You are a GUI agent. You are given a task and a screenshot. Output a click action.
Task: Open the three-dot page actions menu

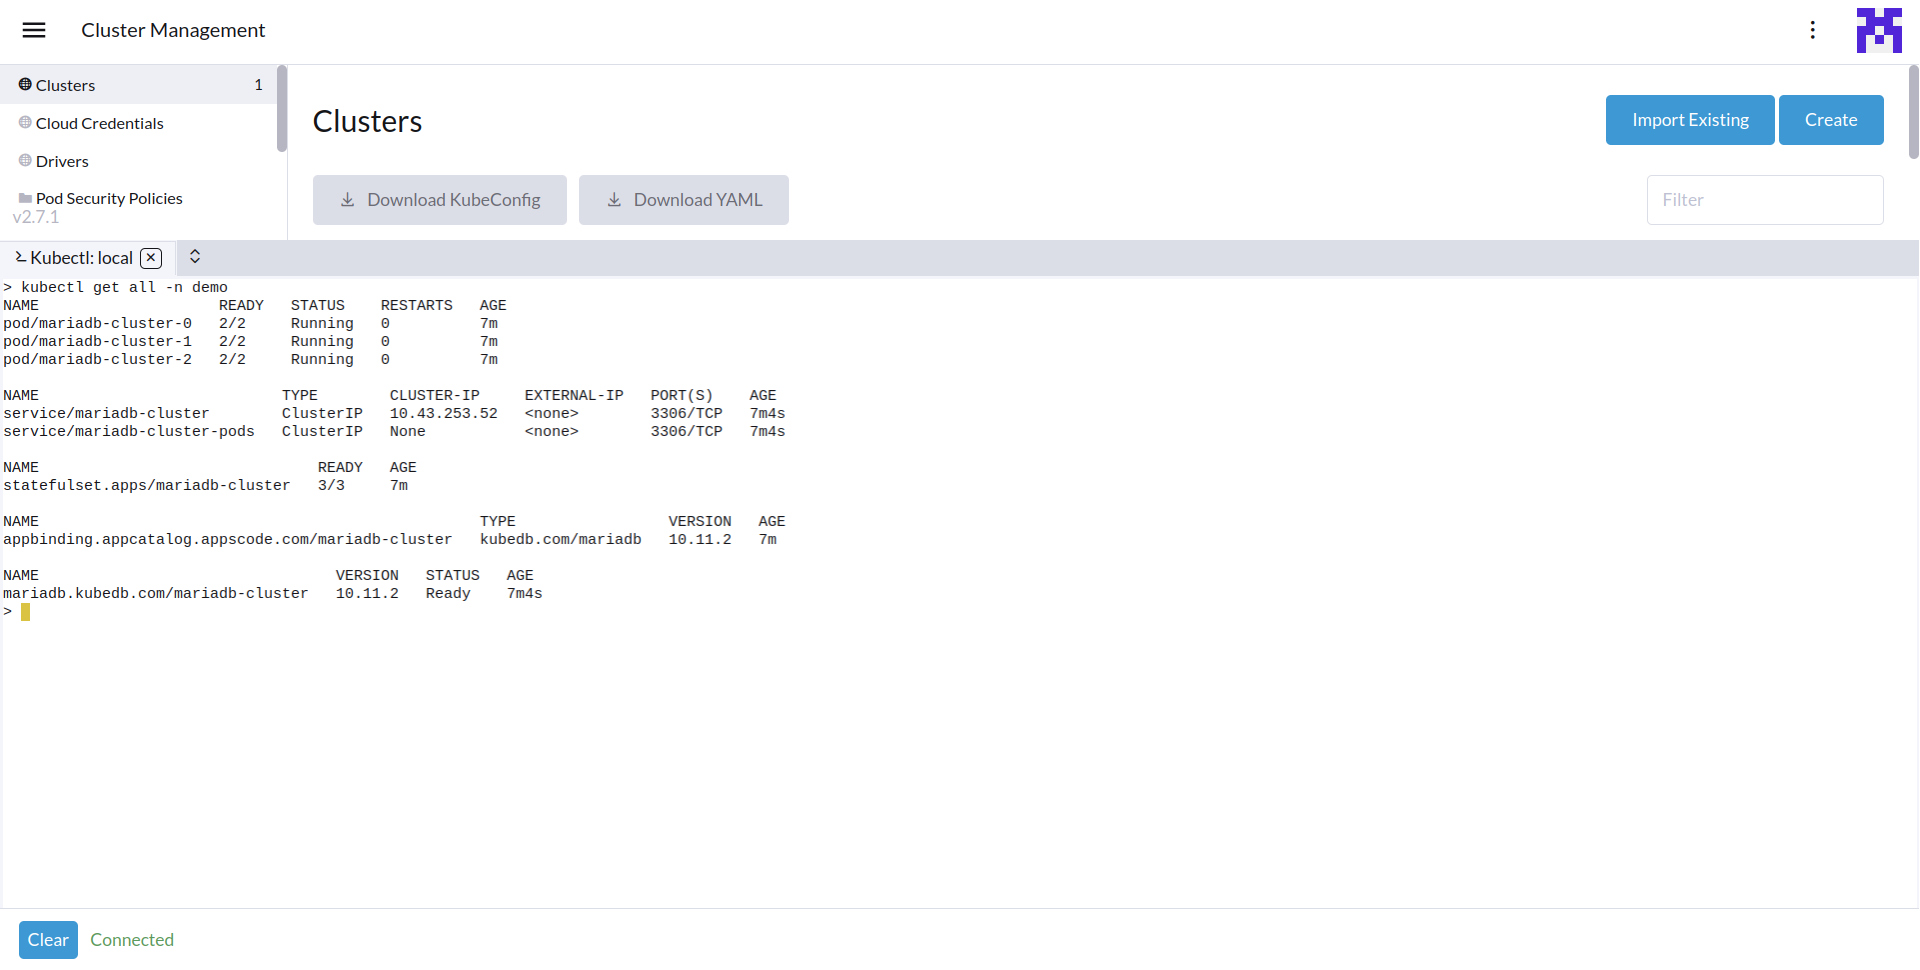pos(1812,30)
